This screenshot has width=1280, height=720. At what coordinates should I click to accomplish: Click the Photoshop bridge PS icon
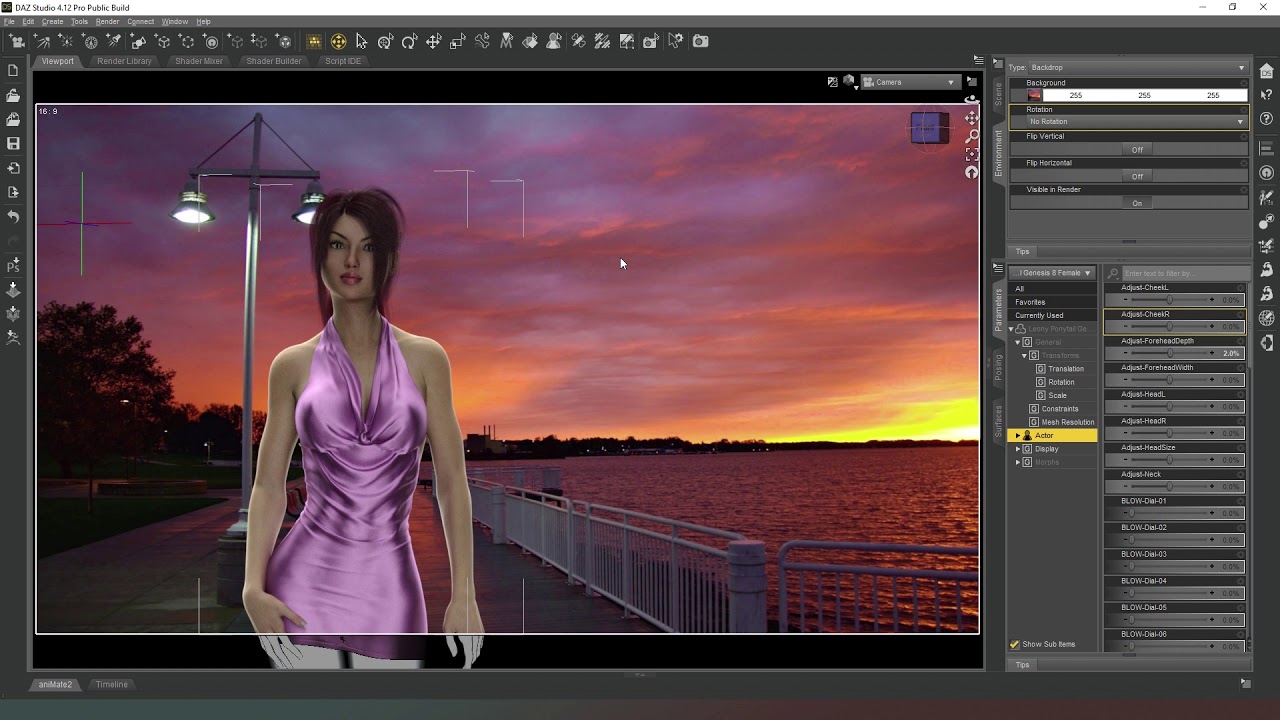13,266
